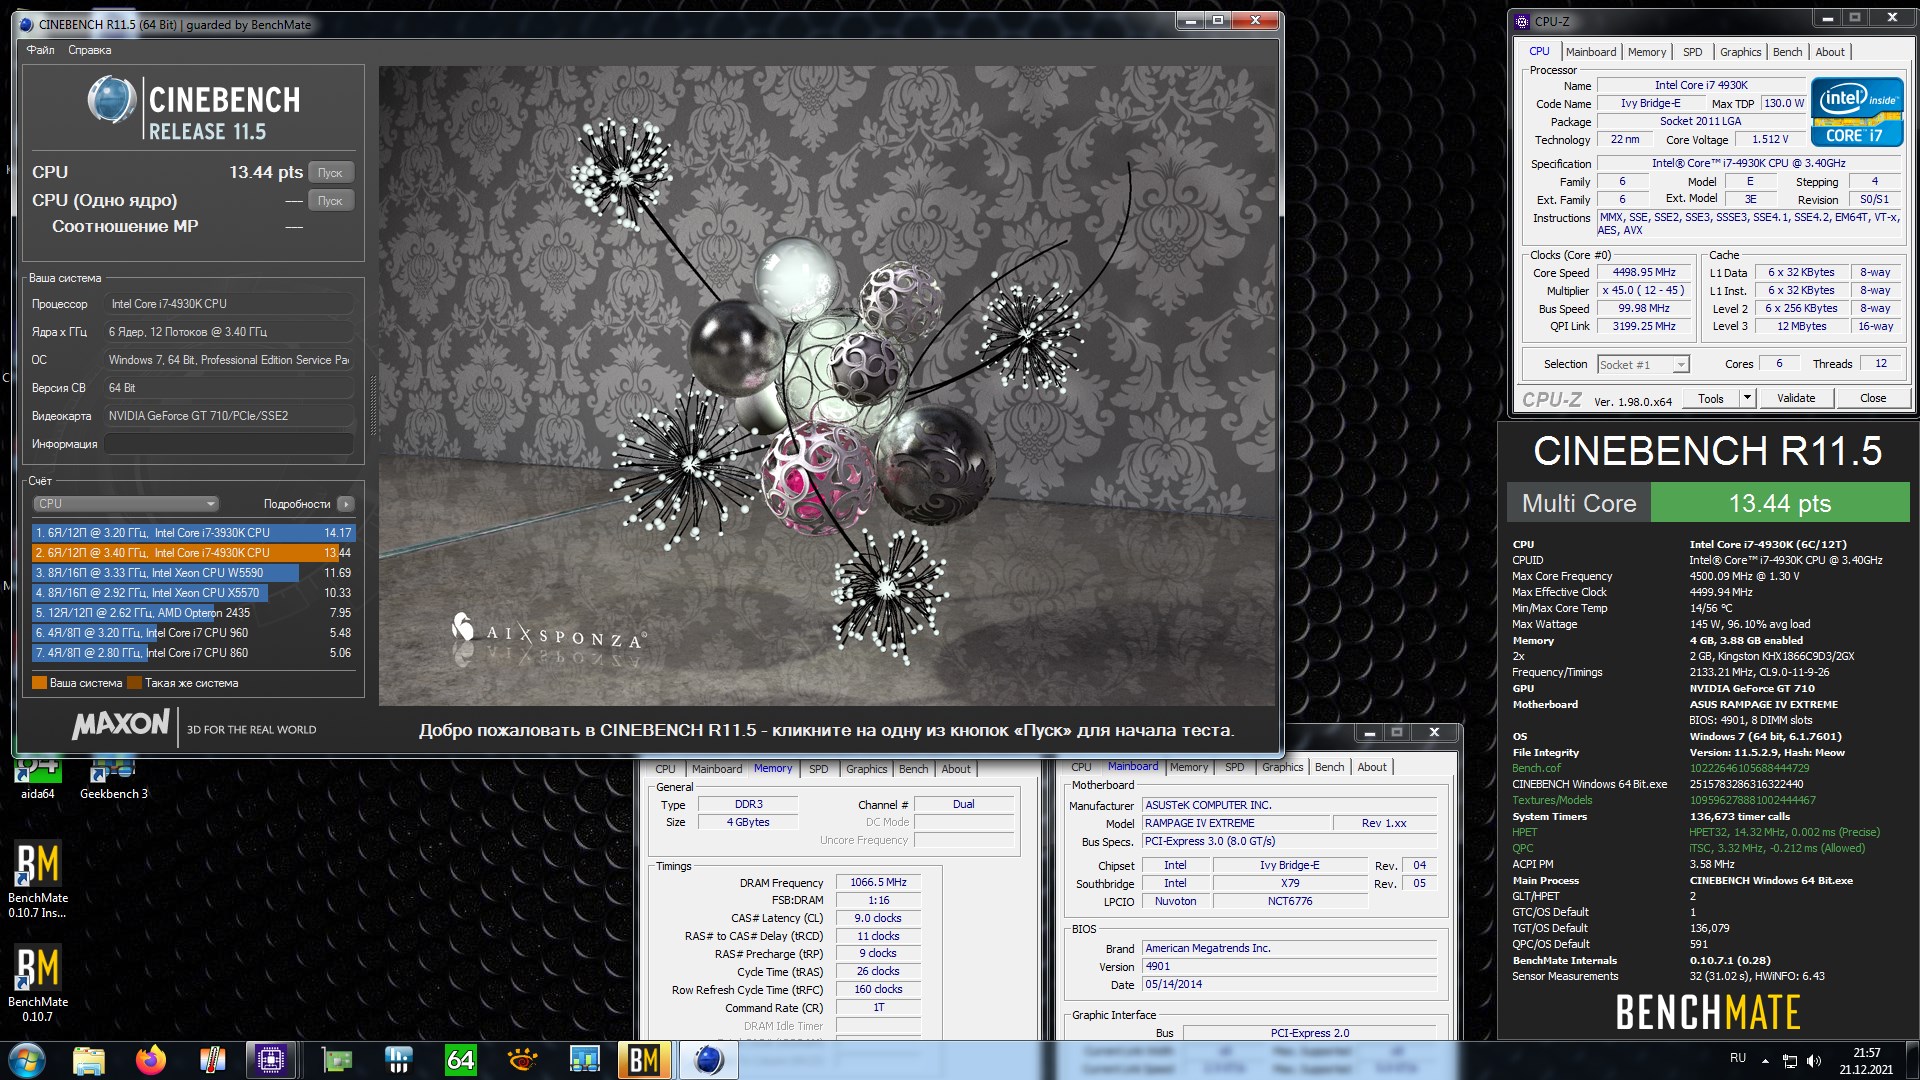Click Bench.cof entry in BenchMate panel

(x=1536, y=768)
